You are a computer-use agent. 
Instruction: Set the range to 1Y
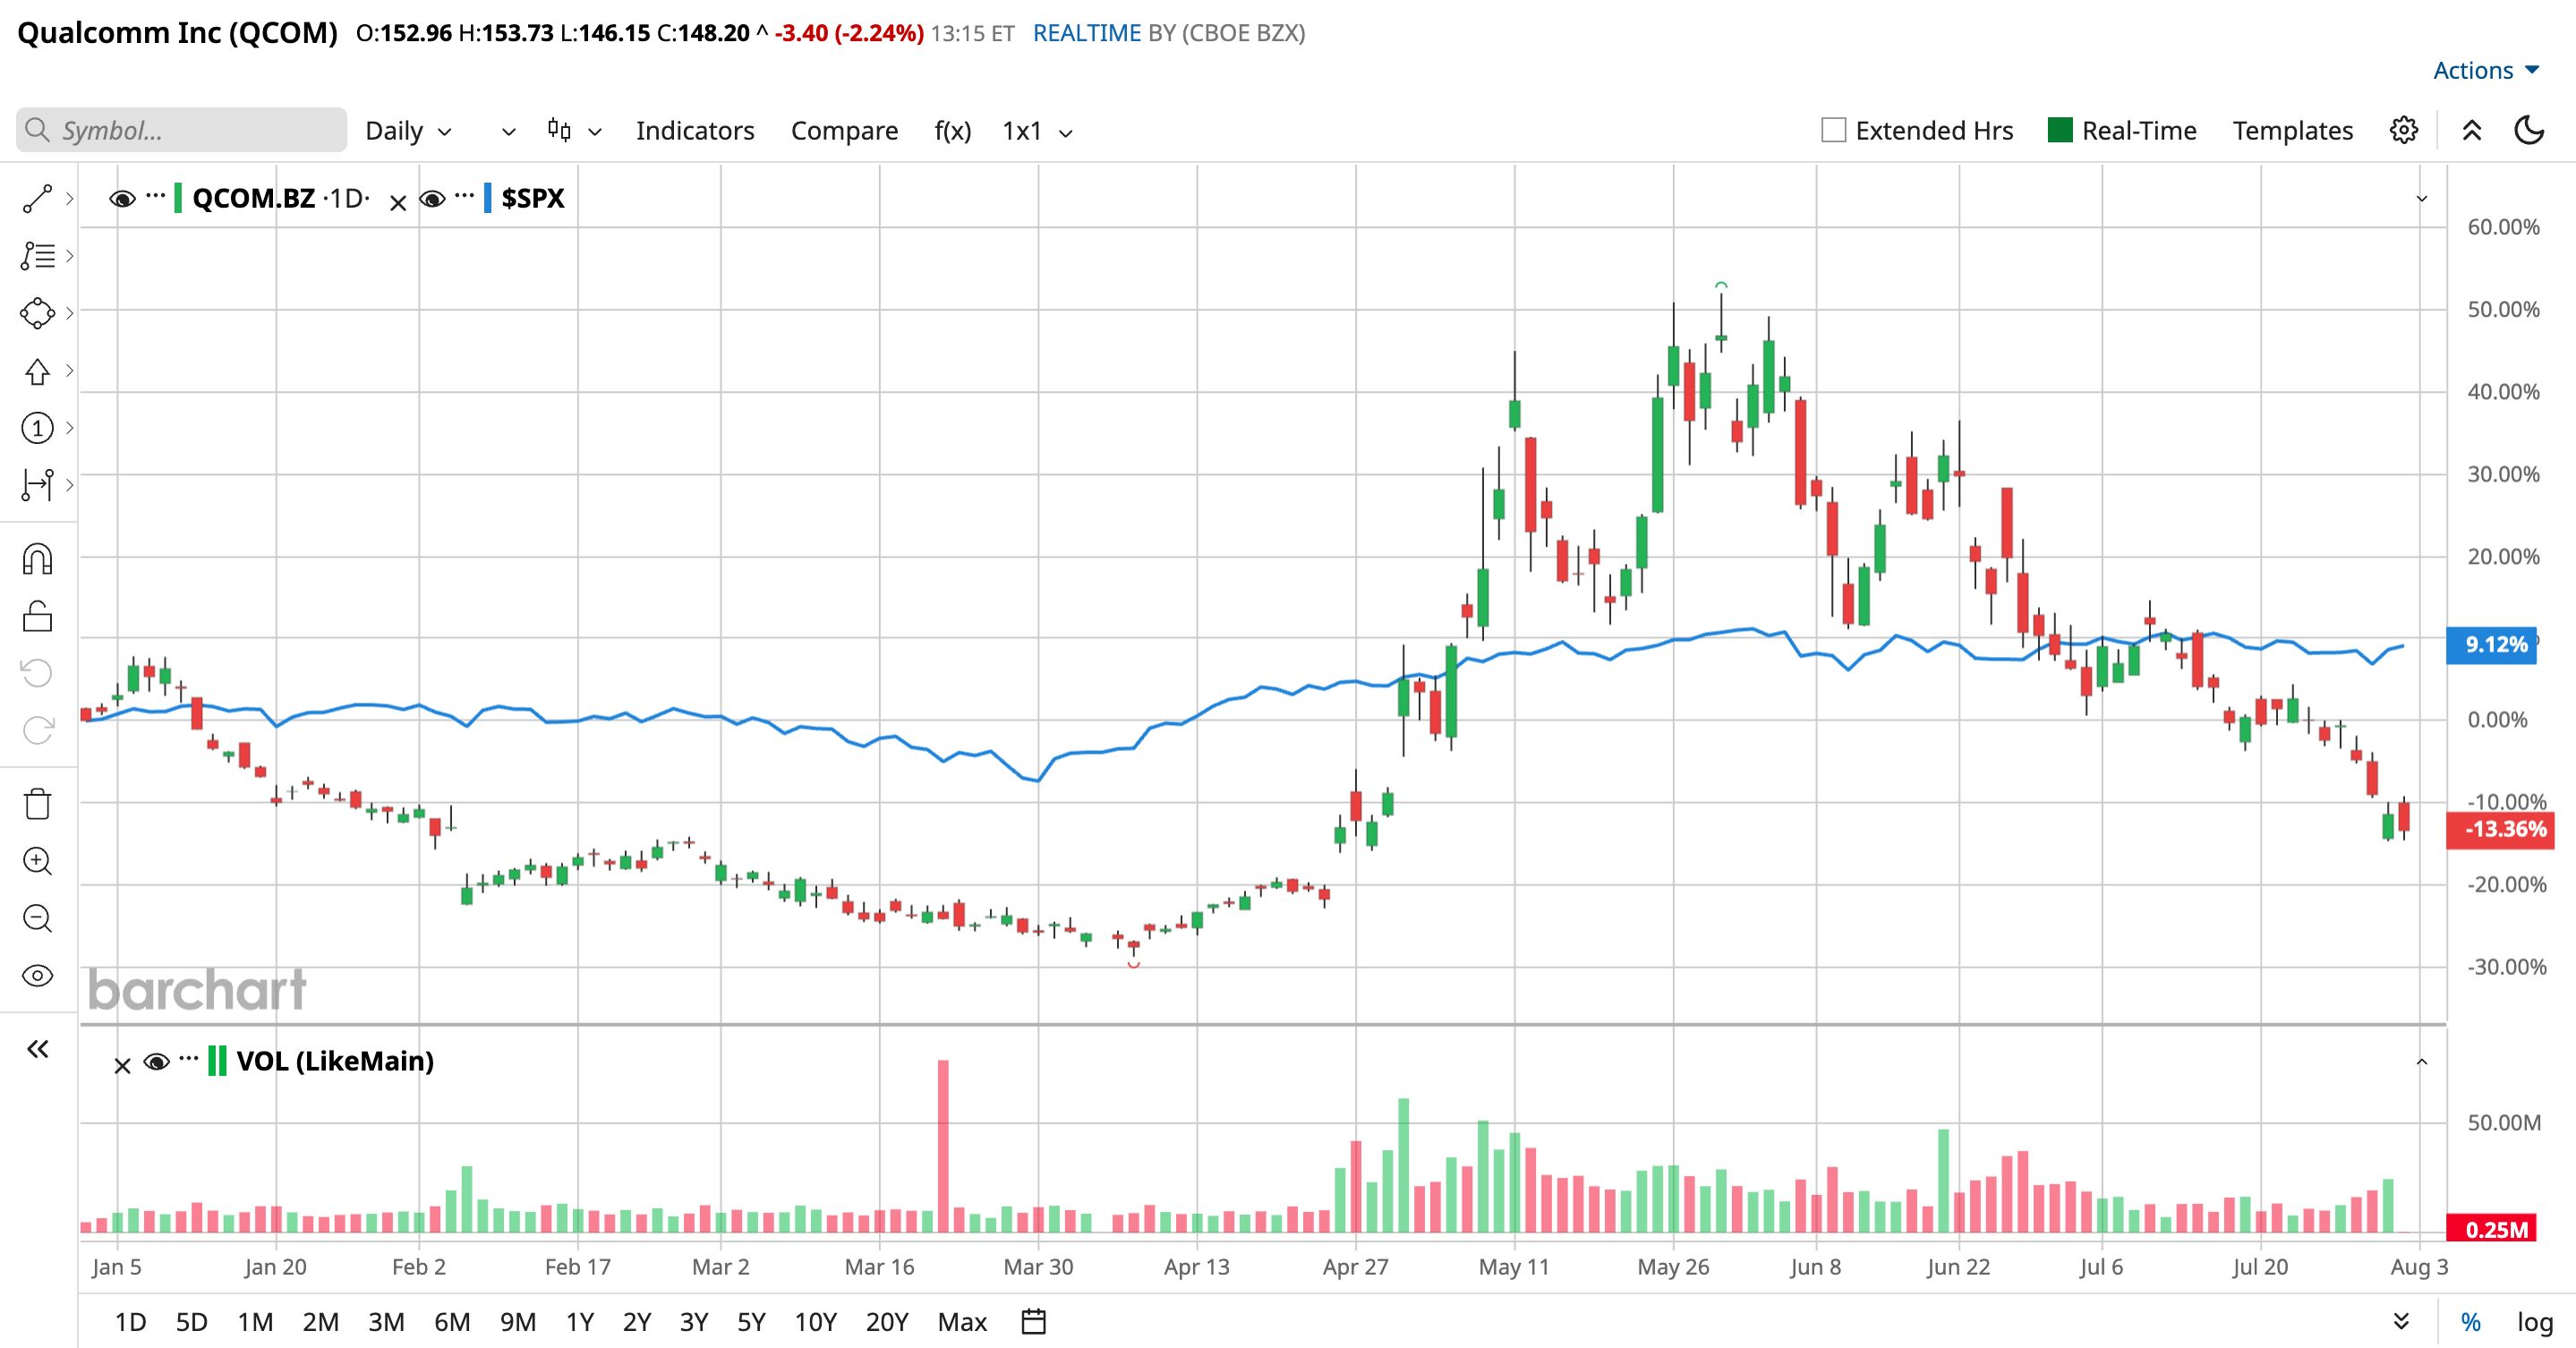click(x=580, y=1322)
